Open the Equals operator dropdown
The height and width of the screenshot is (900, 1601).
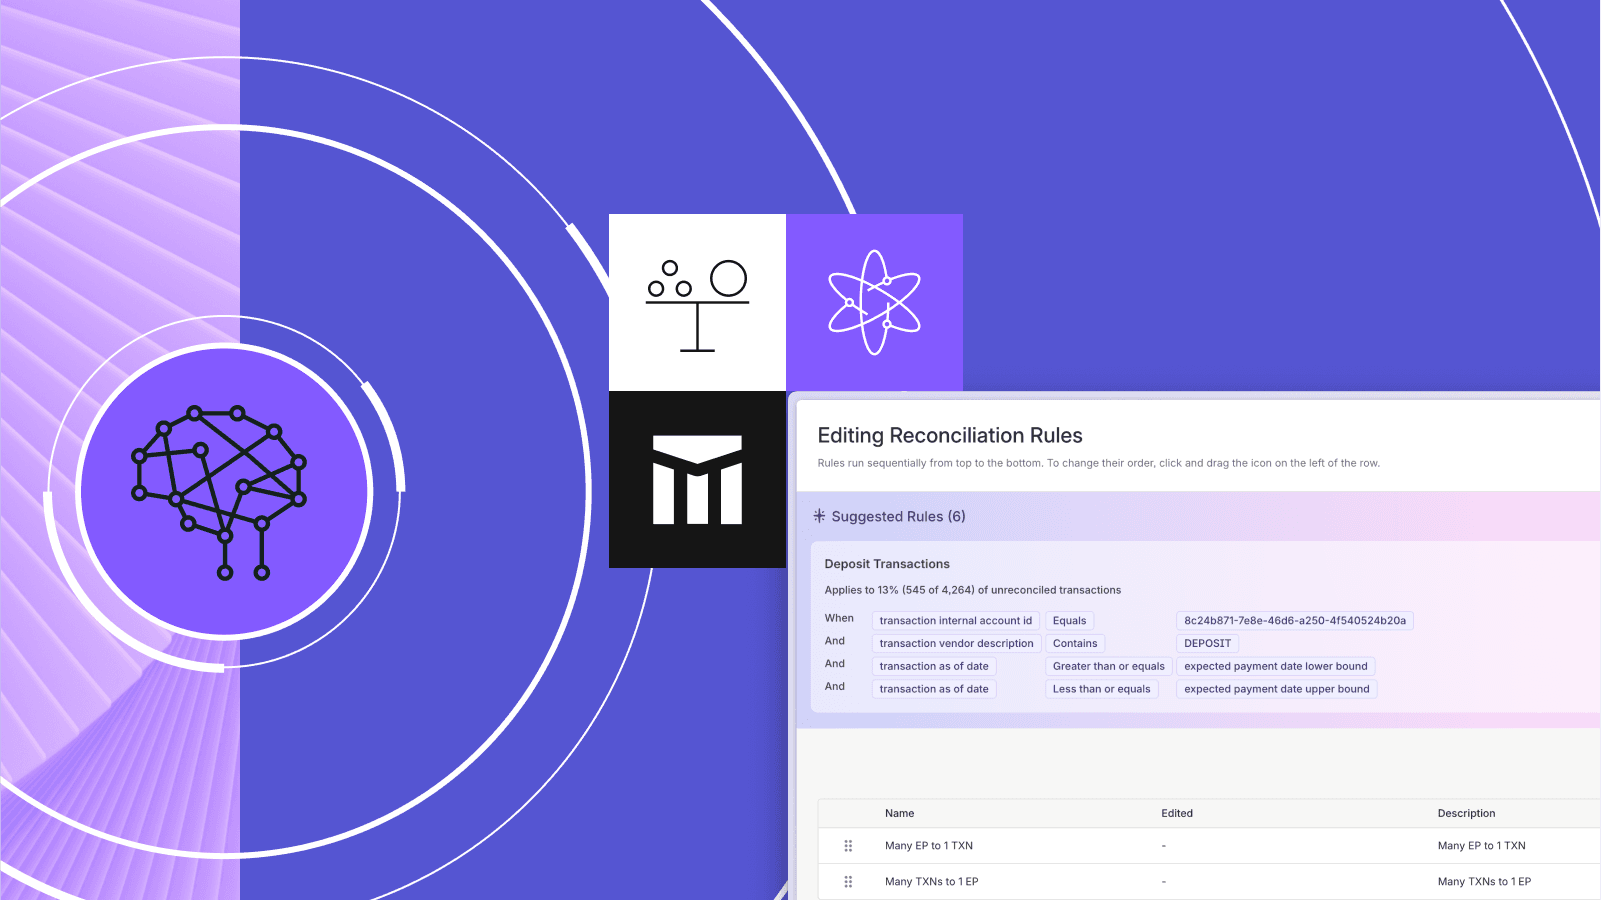(1069, 620)
